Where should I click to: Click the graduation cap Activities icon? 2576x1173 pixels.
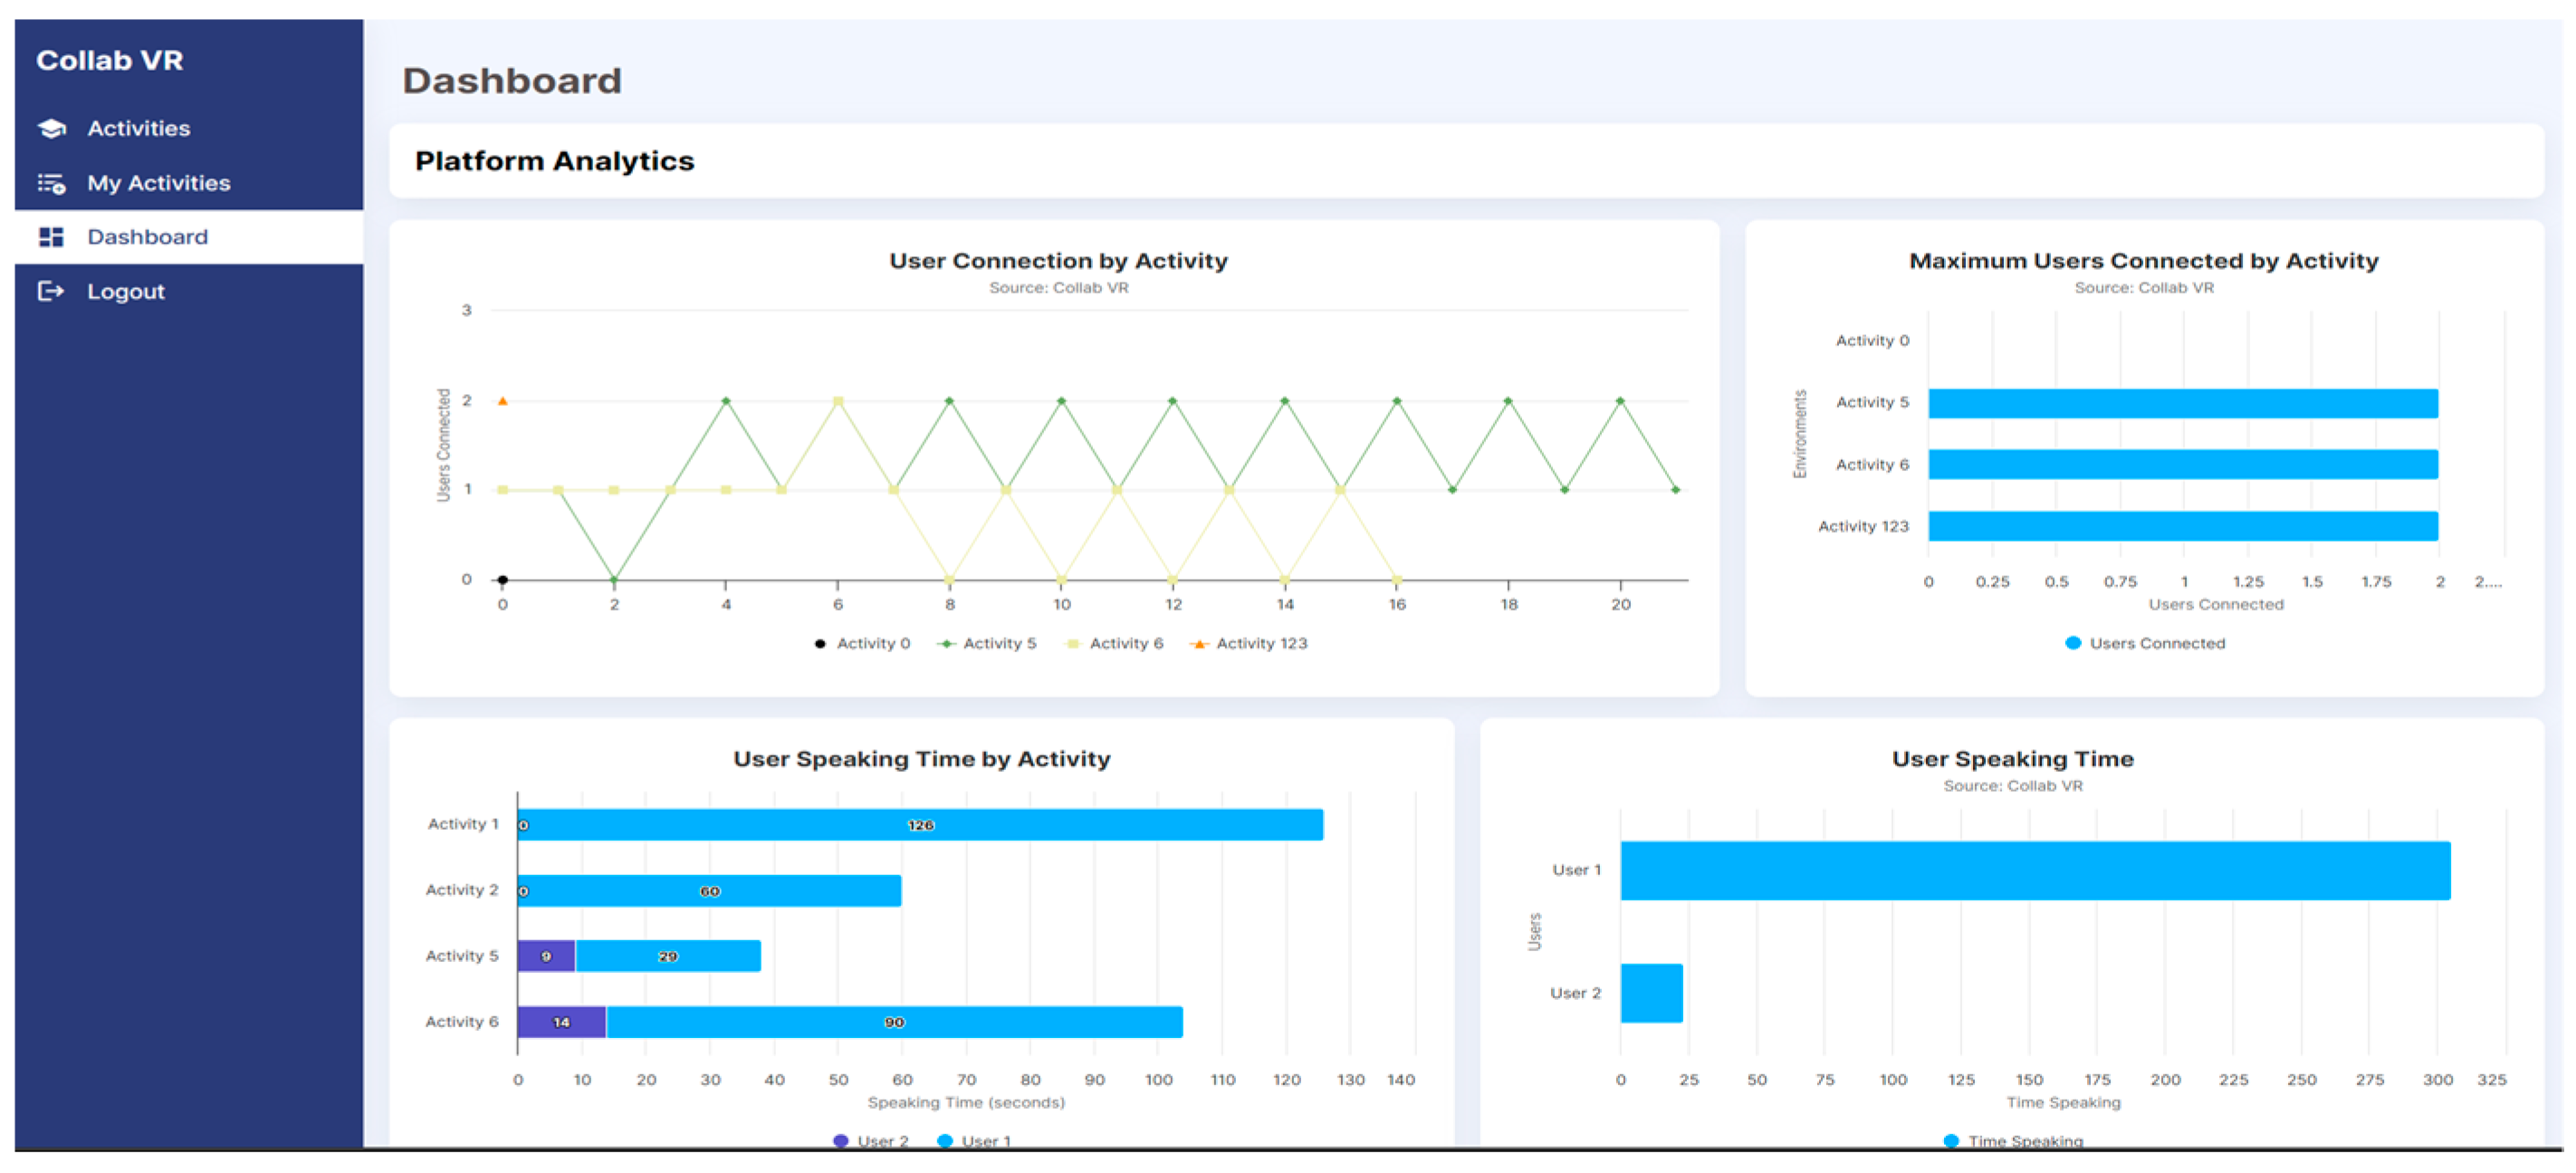pos(52,128)
